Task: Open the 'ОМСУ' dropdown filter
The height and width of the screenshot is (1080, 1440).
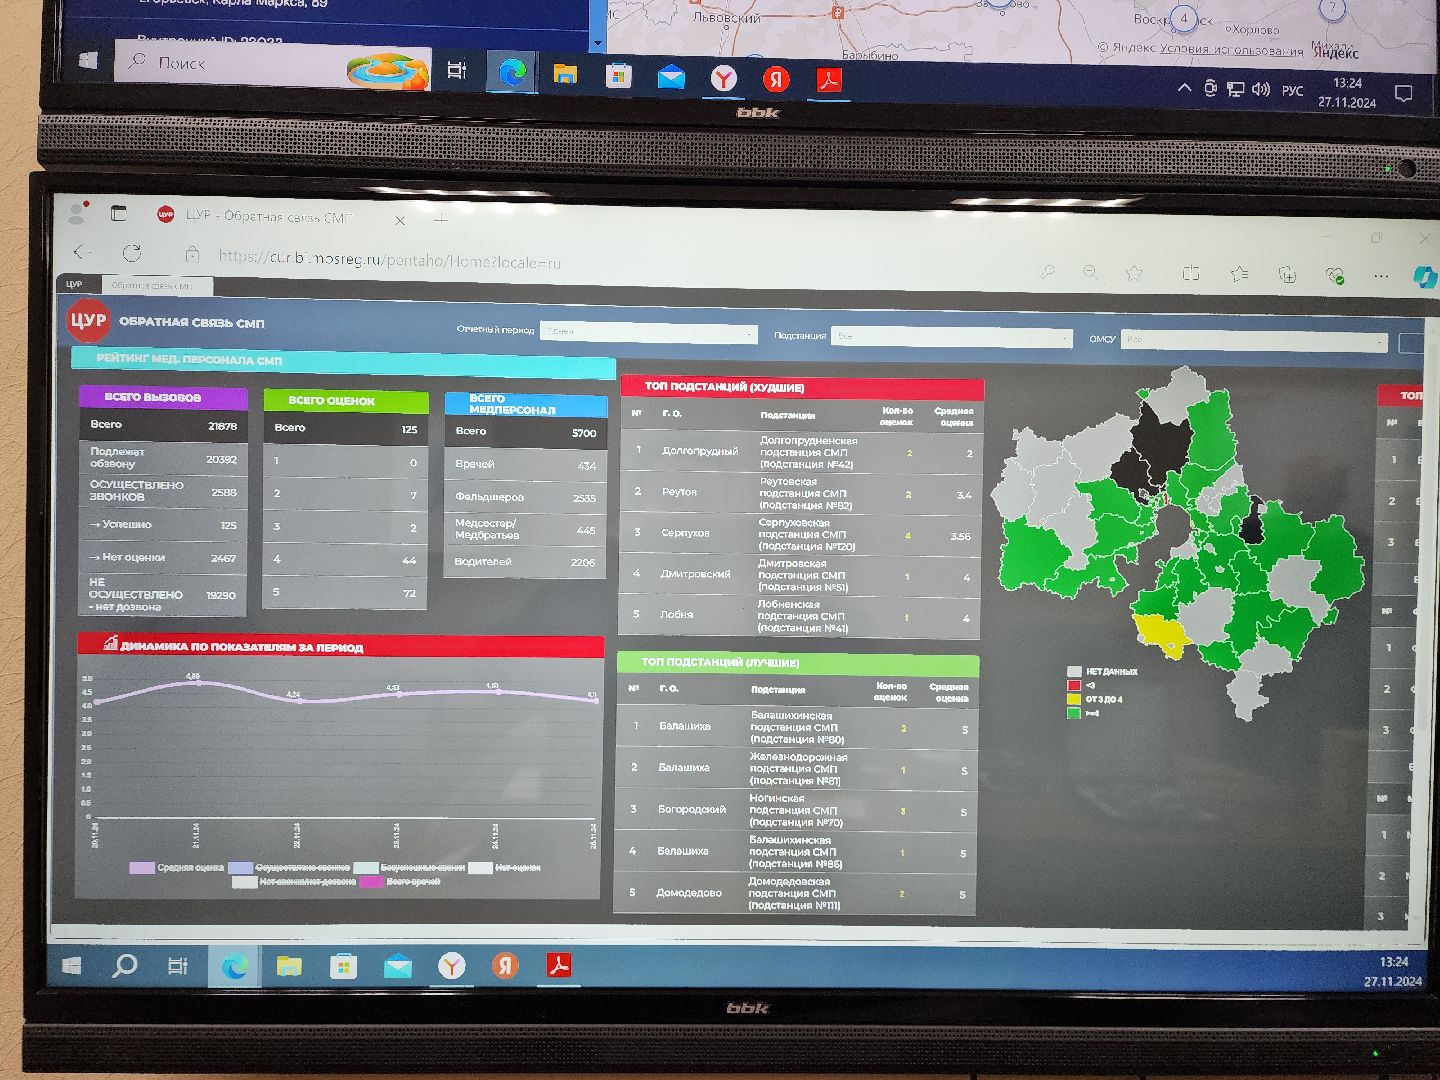Action: tap(1254, 341)
